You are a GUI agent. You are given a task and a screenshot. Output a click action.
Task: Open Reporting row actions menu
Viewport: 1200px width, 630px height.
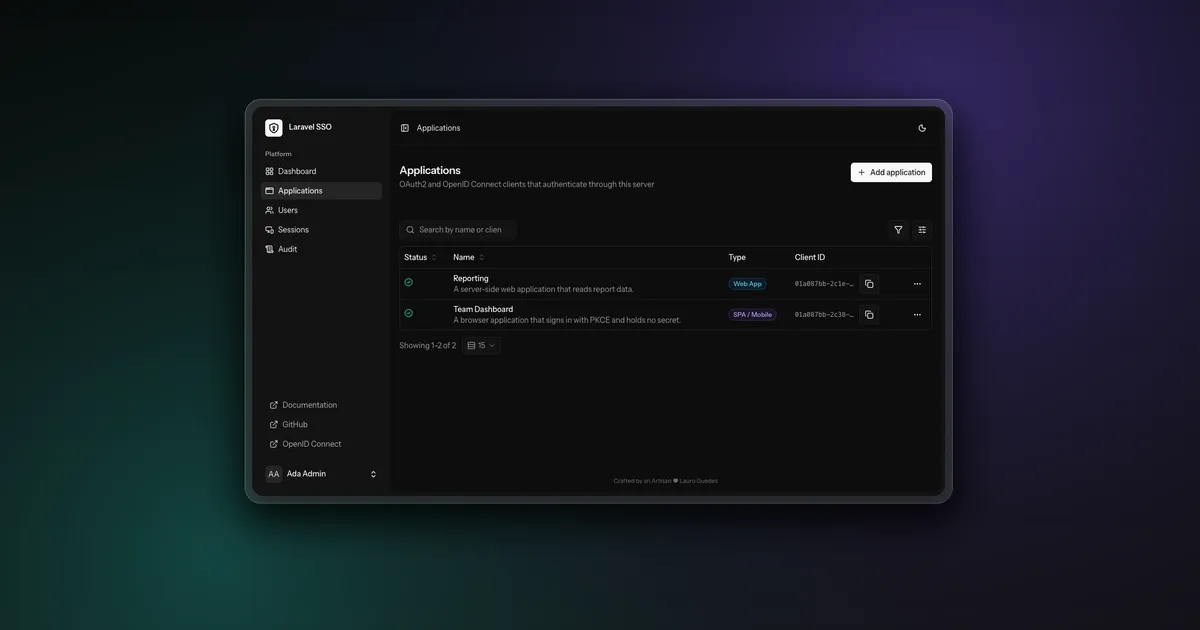(917, 284)
